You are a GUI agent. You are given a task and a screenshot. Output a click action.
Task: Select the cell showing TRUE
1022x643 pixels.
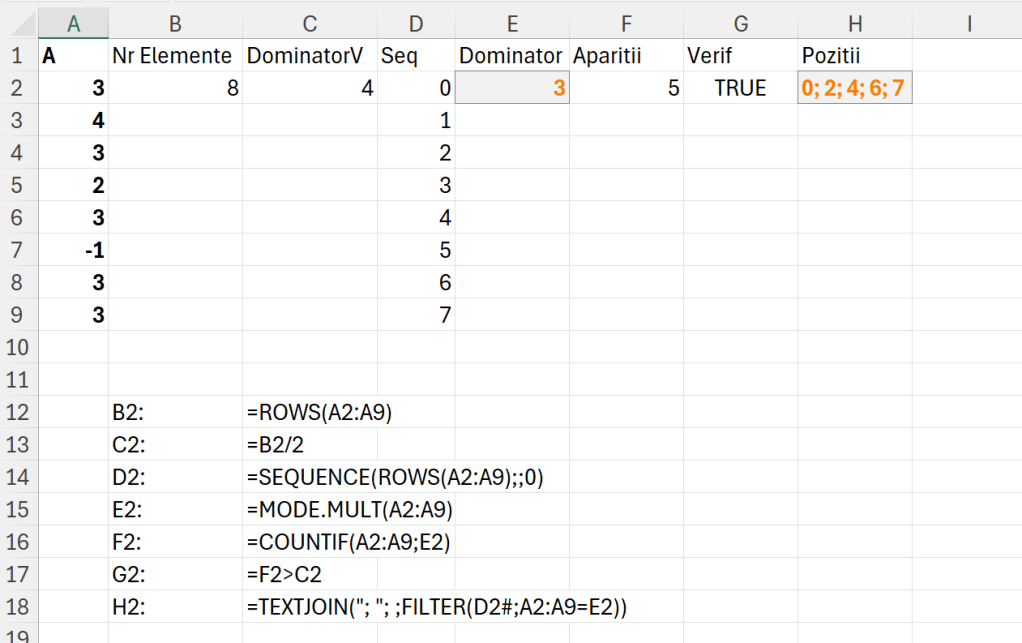741,88
